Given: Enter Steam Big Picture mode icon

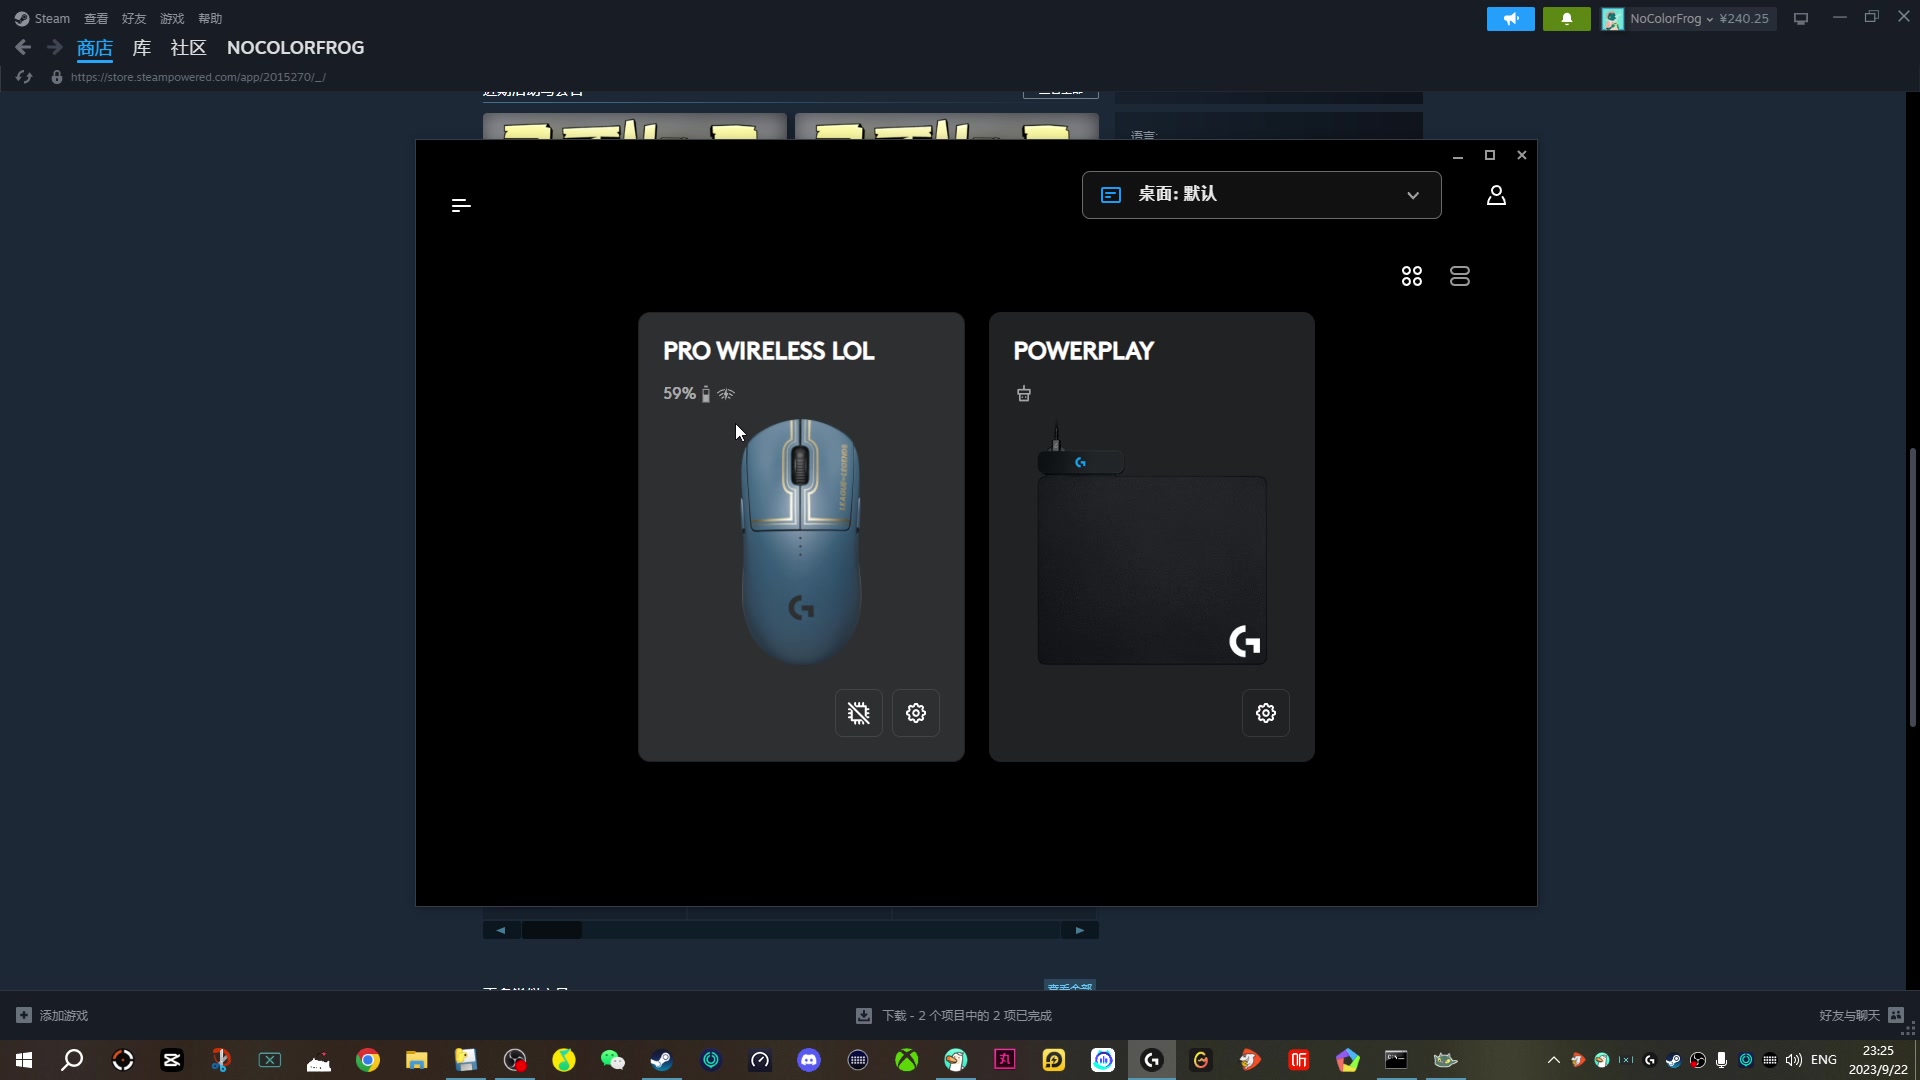Looking at the screenshot, I should pos(1800,18).
